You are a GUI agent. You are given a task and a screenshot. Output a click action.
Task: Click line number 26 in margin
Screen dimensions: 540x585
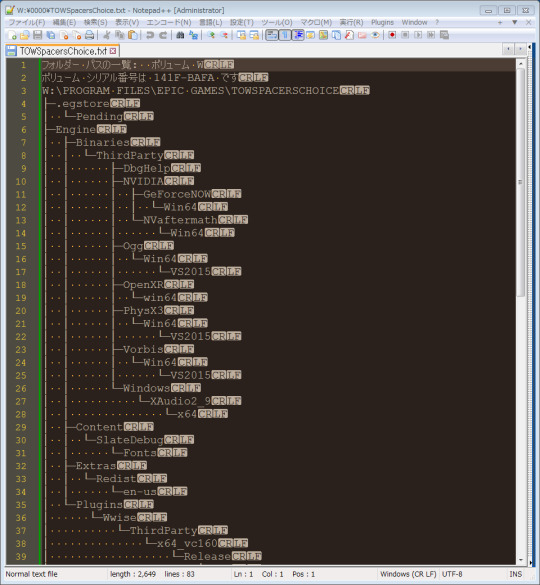pos(21,388)
